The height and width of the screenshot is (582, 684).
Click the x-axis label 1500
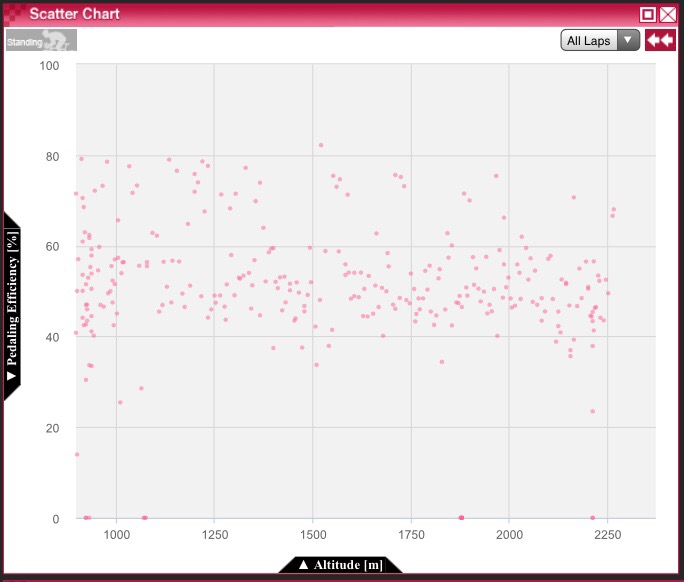[313, 535]
